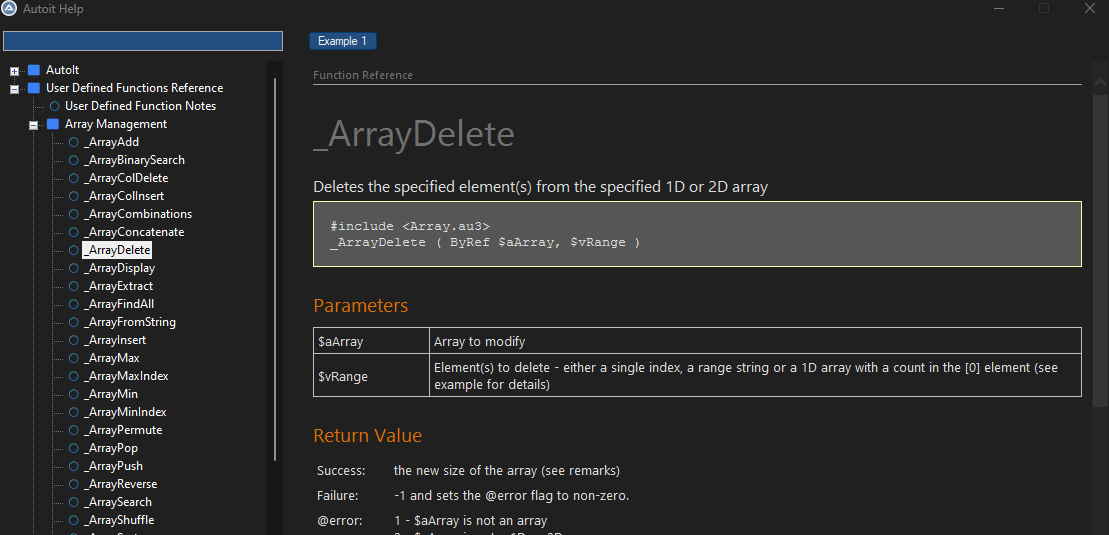Click the circle icon beside _ArrayAdd

[x=74, y=142]
